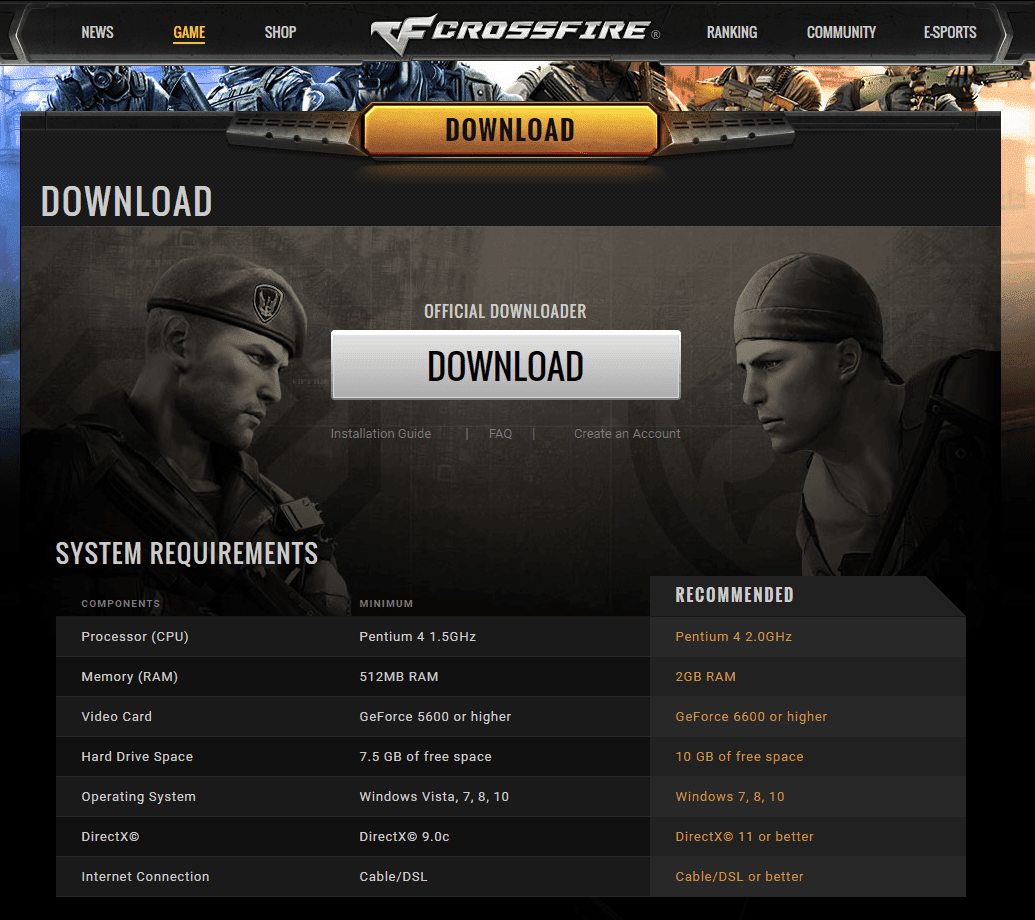Open the E-SPORTS section
Viewport: 1035px width, 920px height.
click(x=949, y=32)
